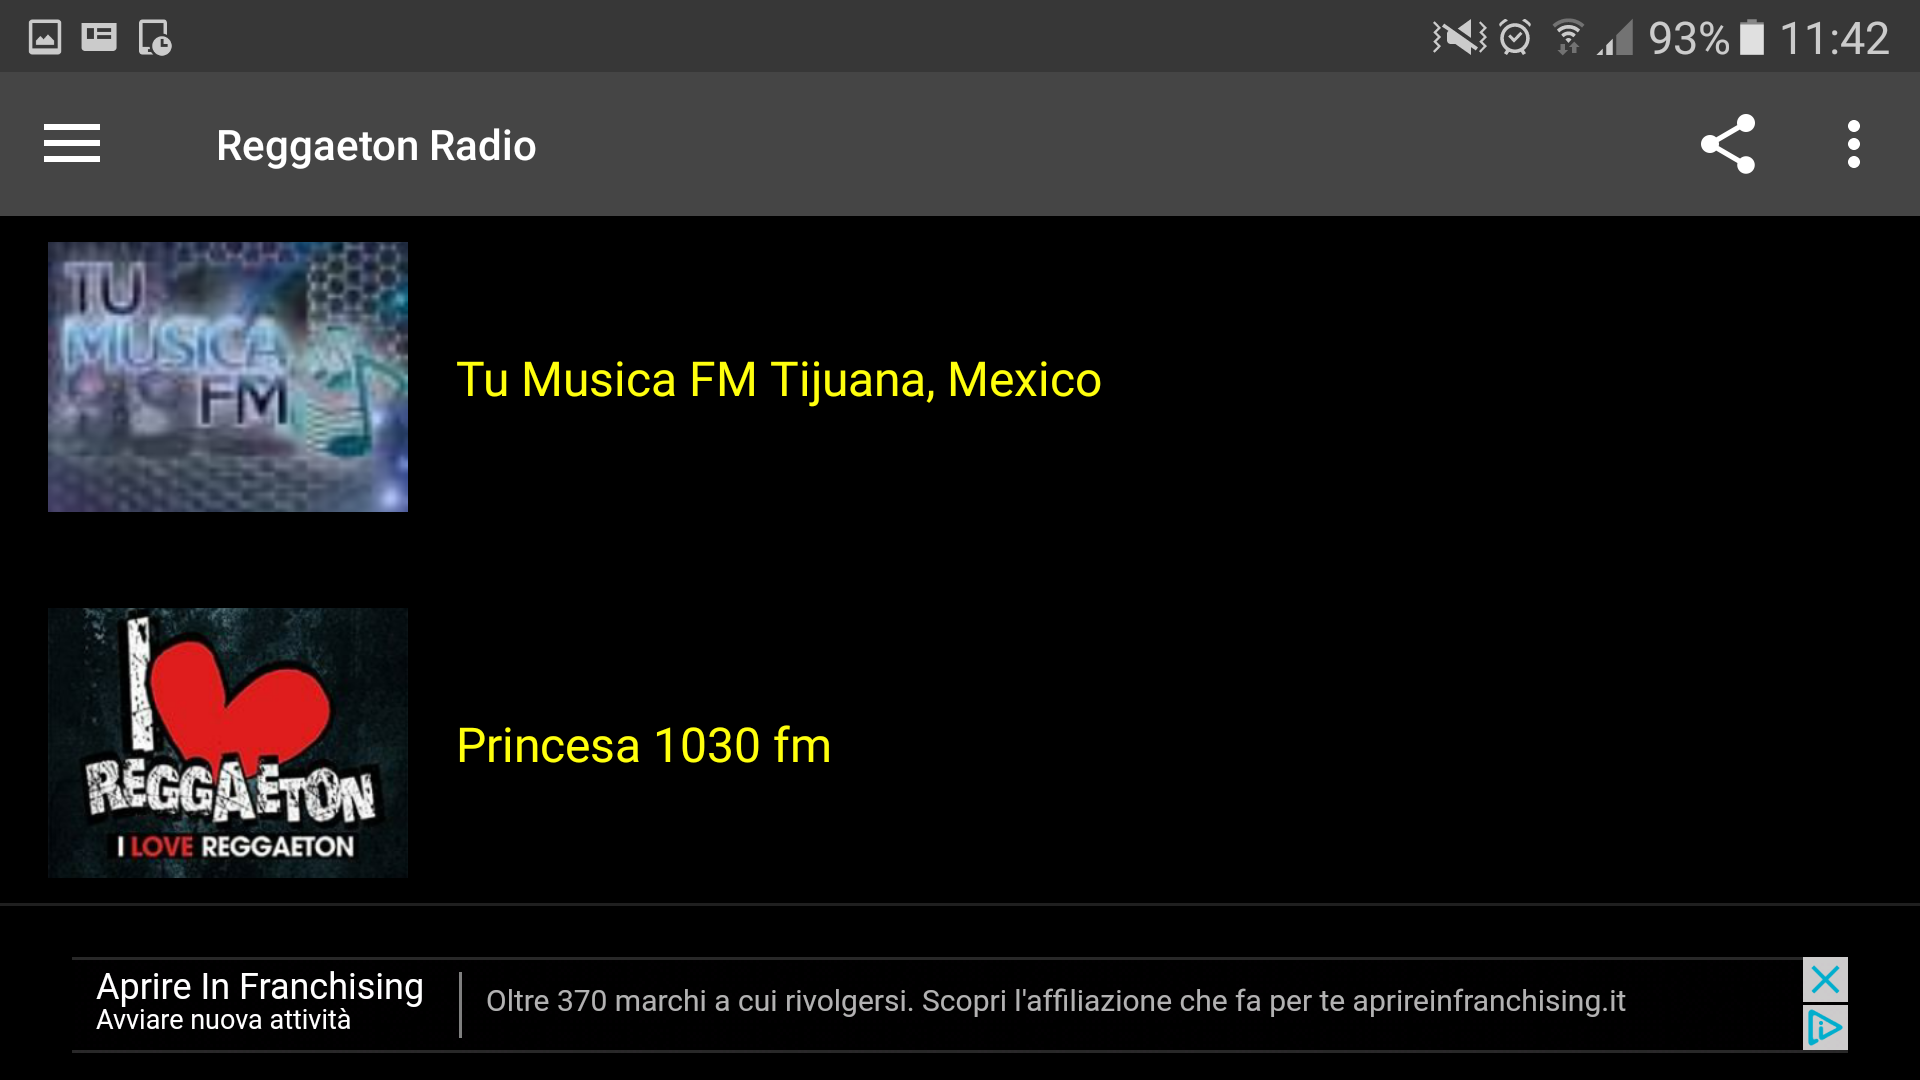Tap I Love Reggaeton thumbnail
The width and height of the screenshot is (1920, 1080).
pyautogui.click(x=228, y=743)
